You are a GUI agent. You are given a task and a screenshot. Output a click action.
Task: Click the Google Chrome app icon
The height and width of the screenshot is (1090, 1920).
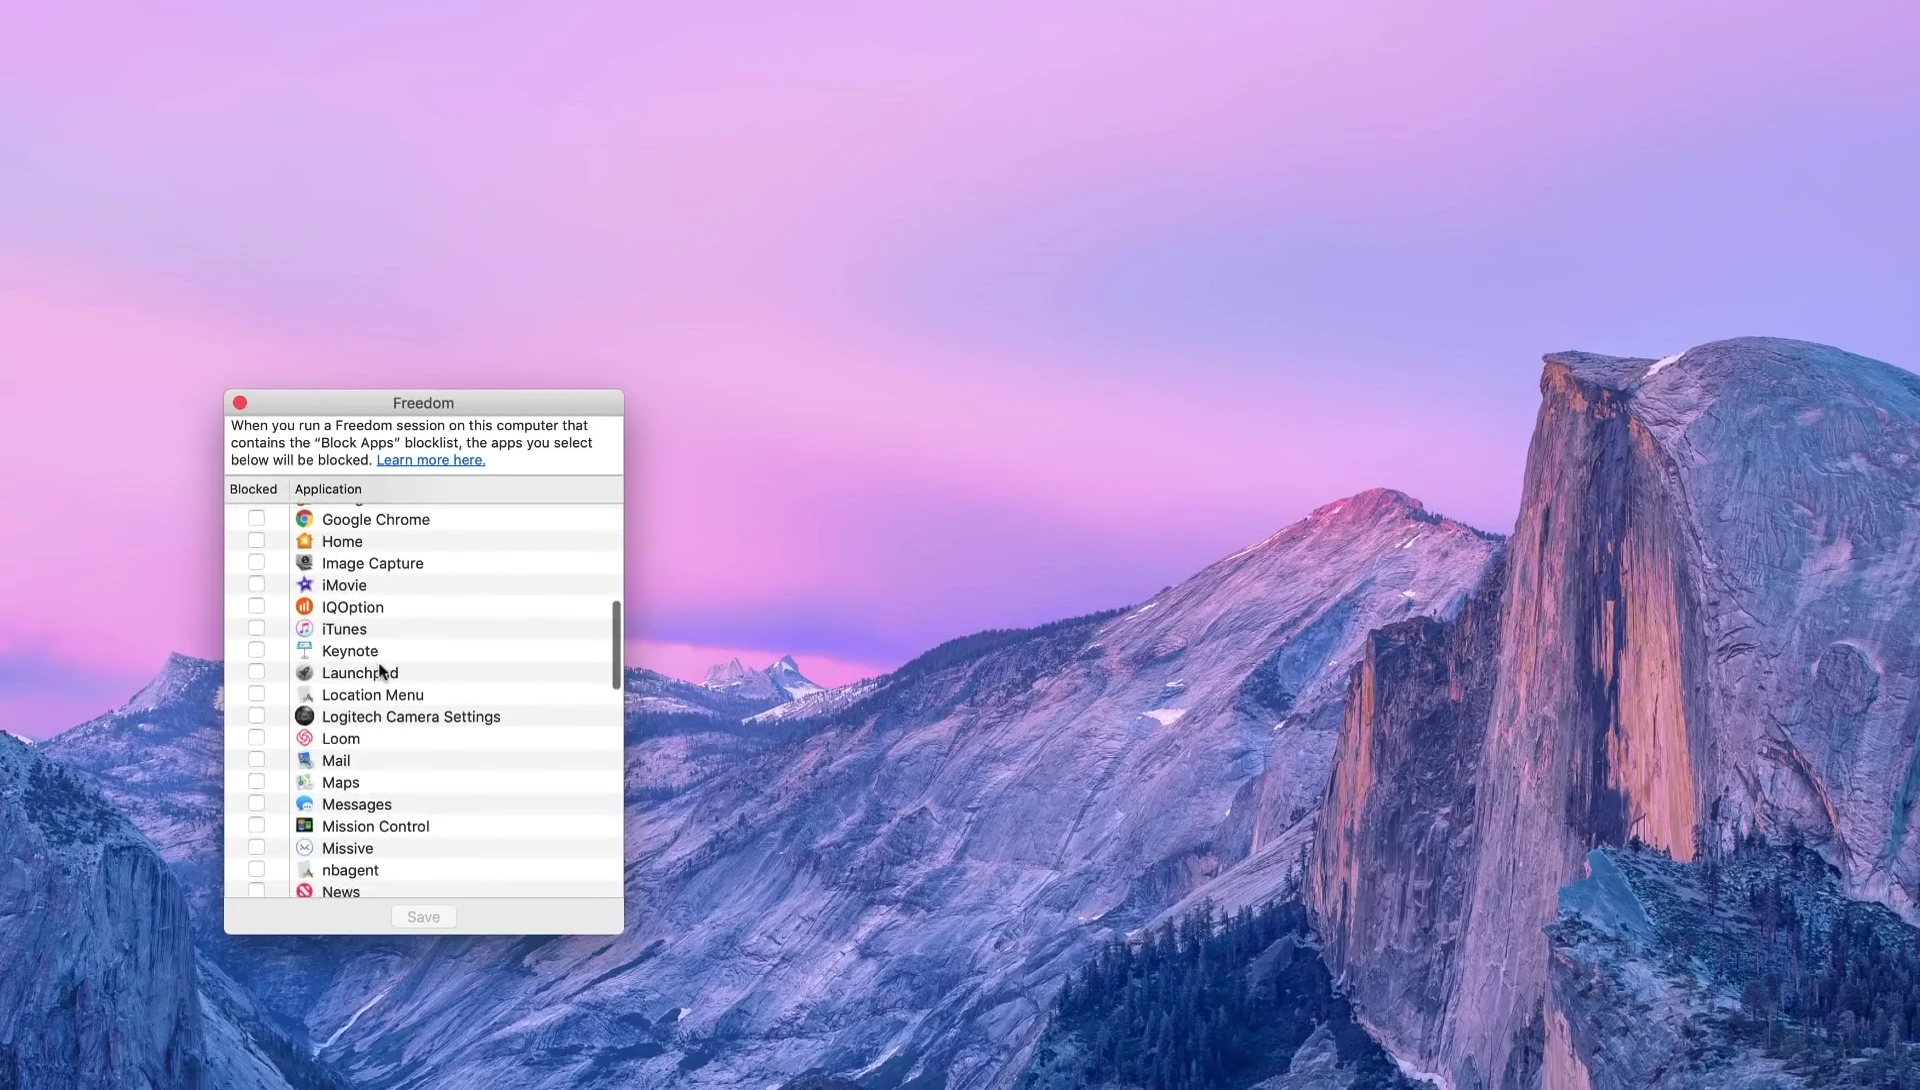point(305,519)
